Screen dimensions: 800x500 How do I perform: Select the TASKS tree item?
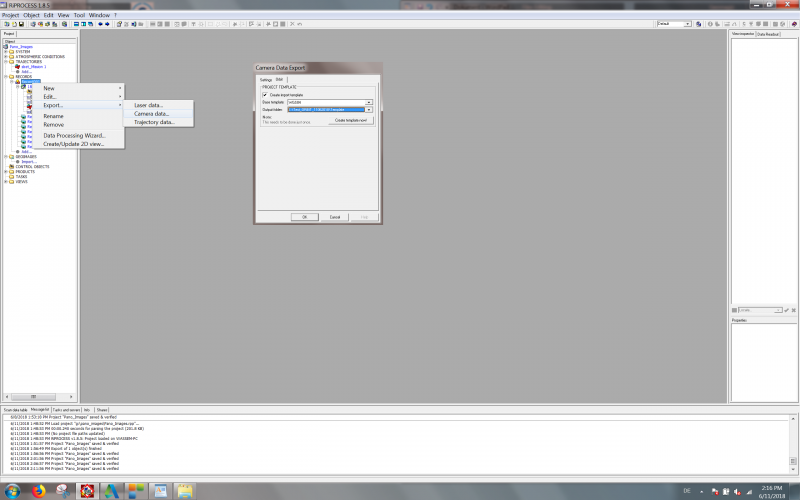coord(21,177)
